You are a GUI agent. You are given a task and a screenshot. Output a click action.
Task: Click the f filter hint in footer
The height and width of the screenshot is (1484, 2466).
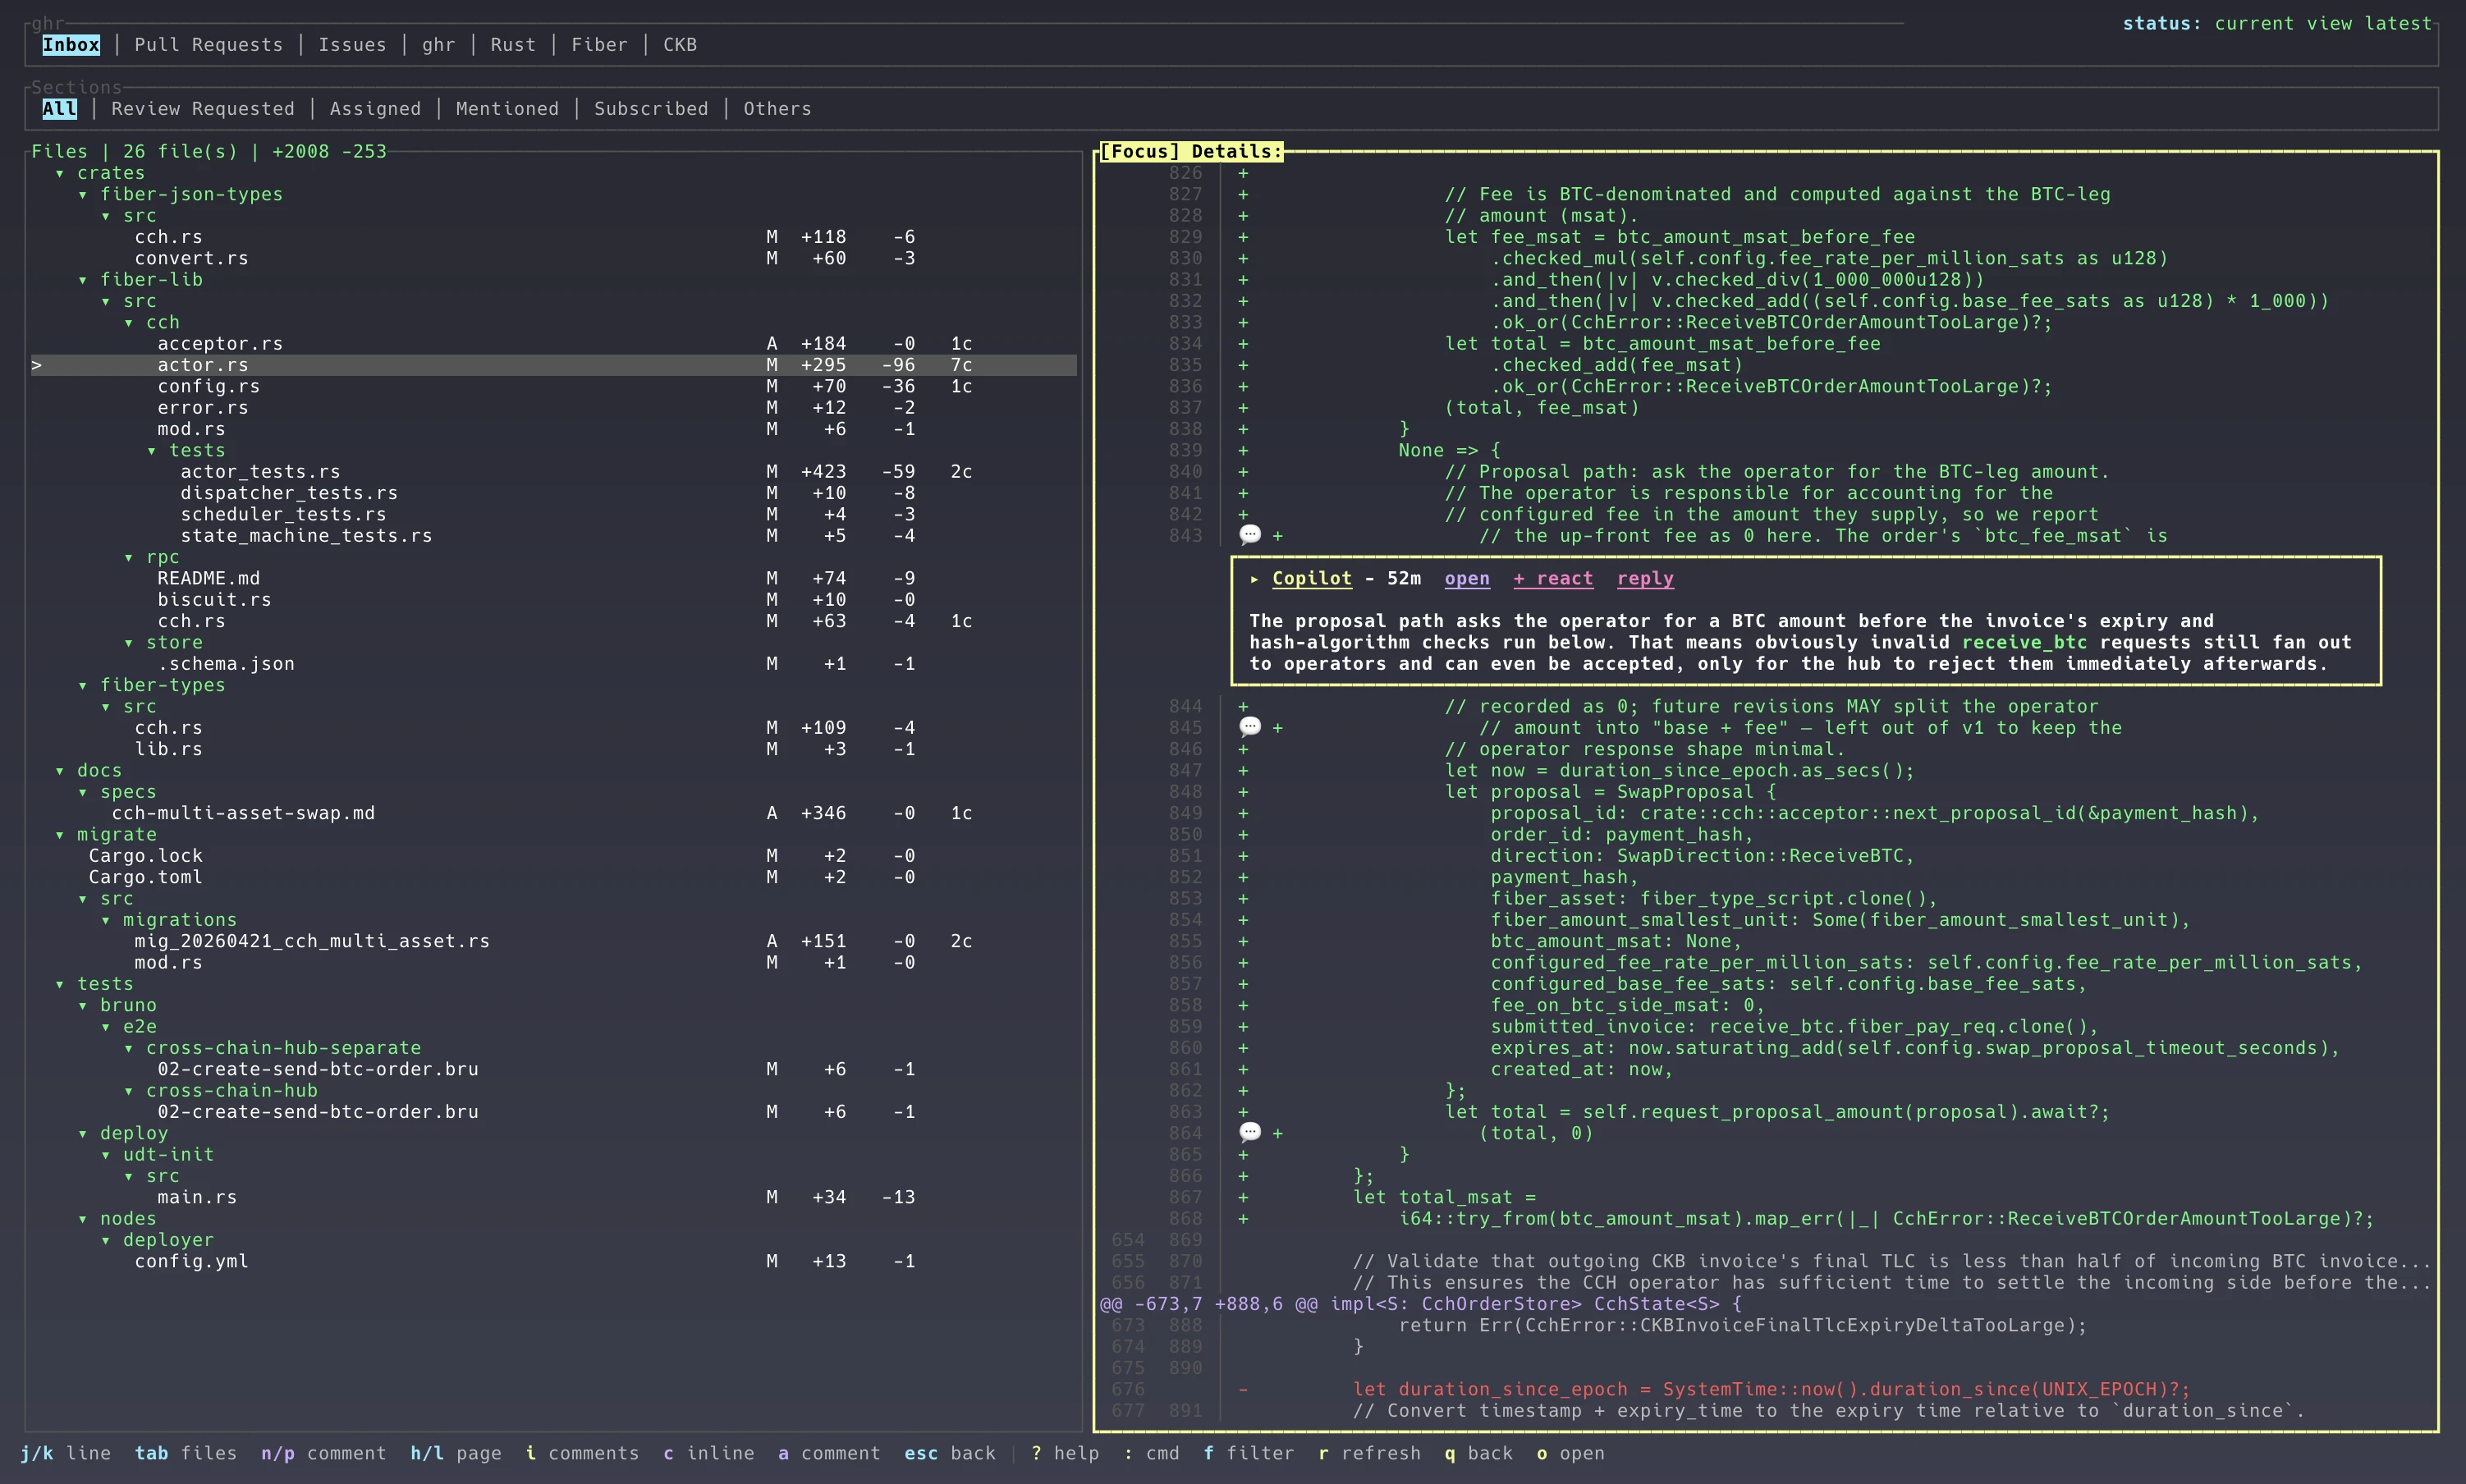tap(1248, 1453)
